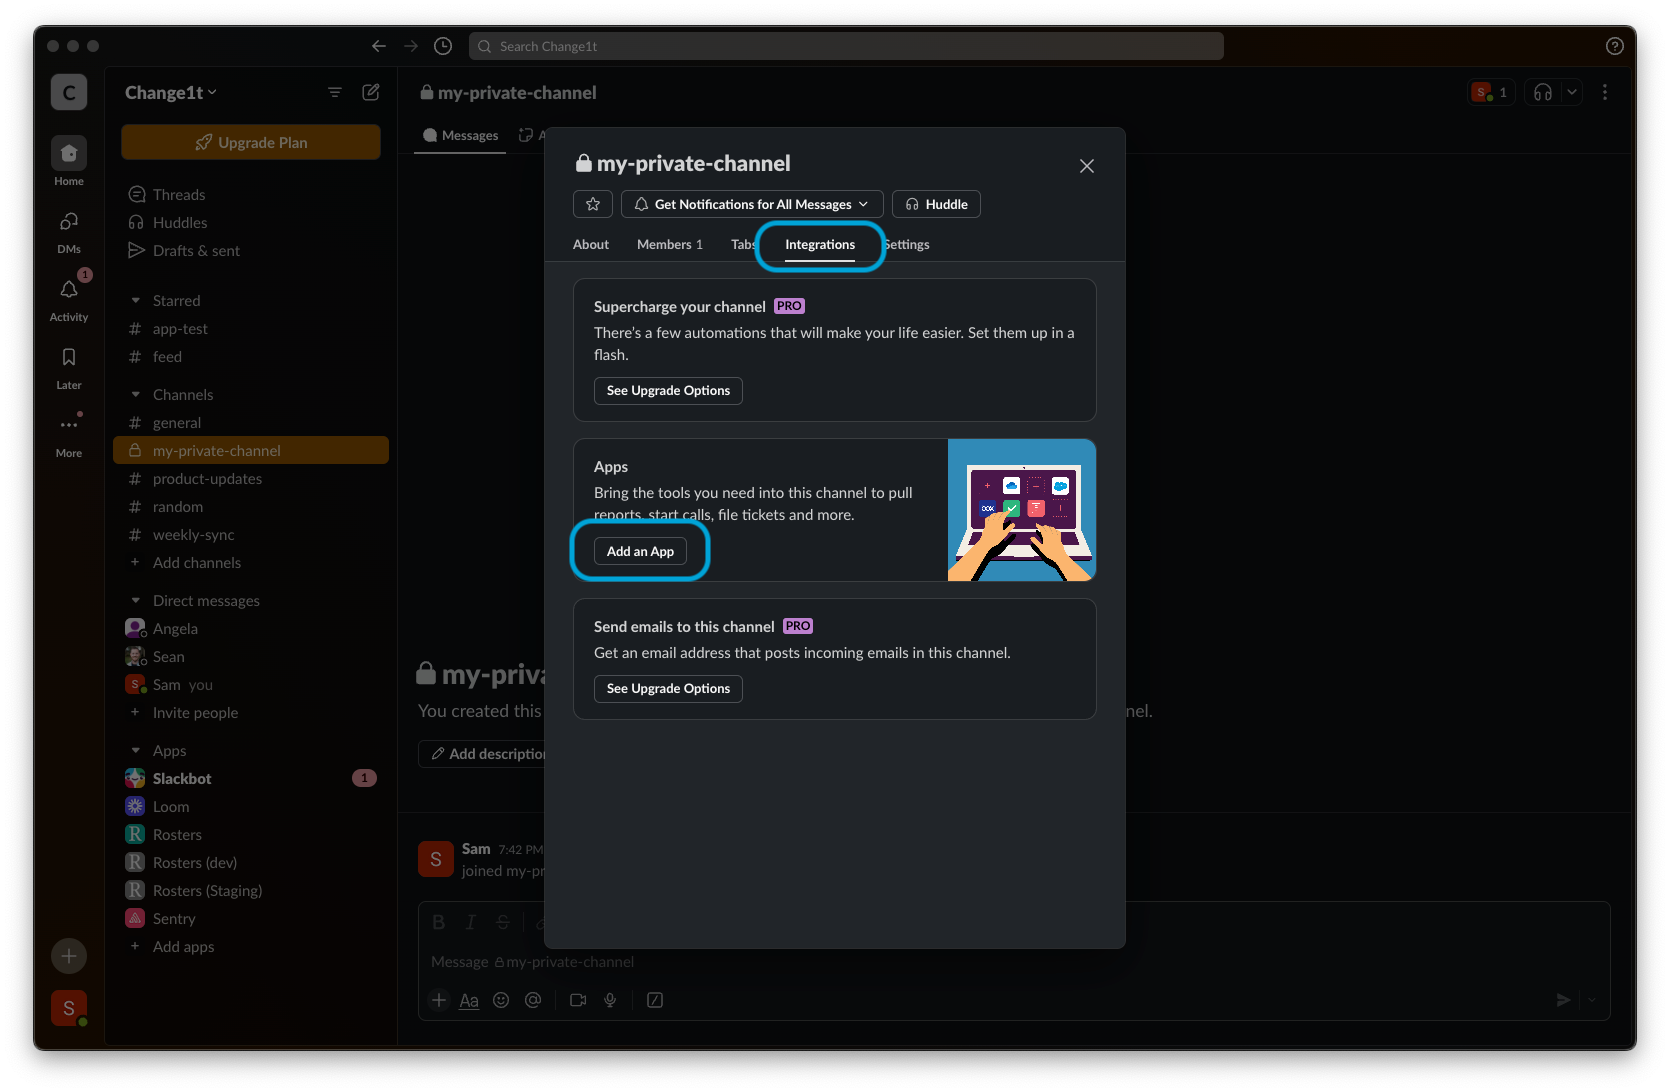The height and width of the screenshot is (1092, 1670).
Task: Close the my-private-channel dialog
Action: pos(1087,166)
